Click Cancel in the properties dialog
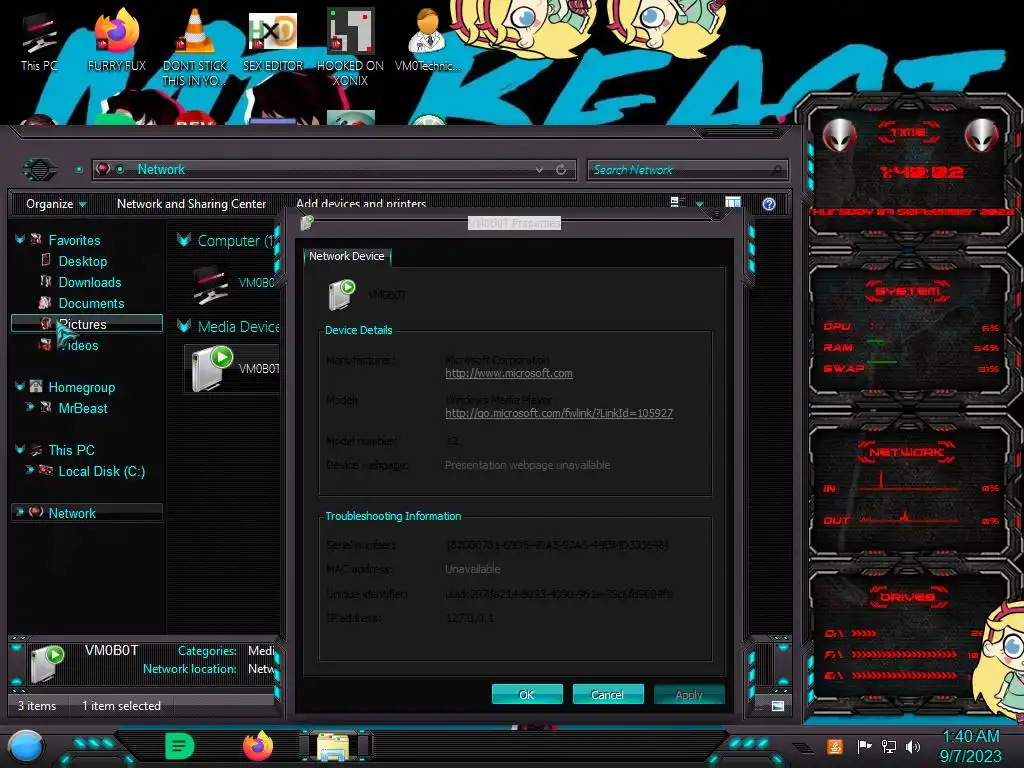 click(607, 694)
